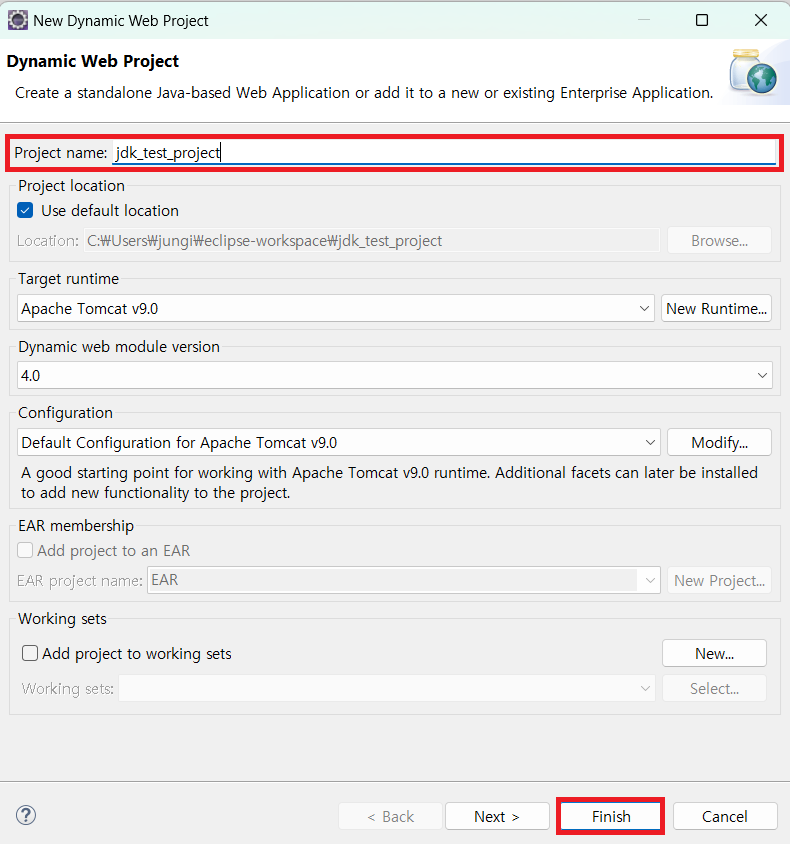The height and width of the screenshot is (844, 791).
Task: Expand the Configuration dropdown
Action: pyautogui.click(x=338, y=442)
